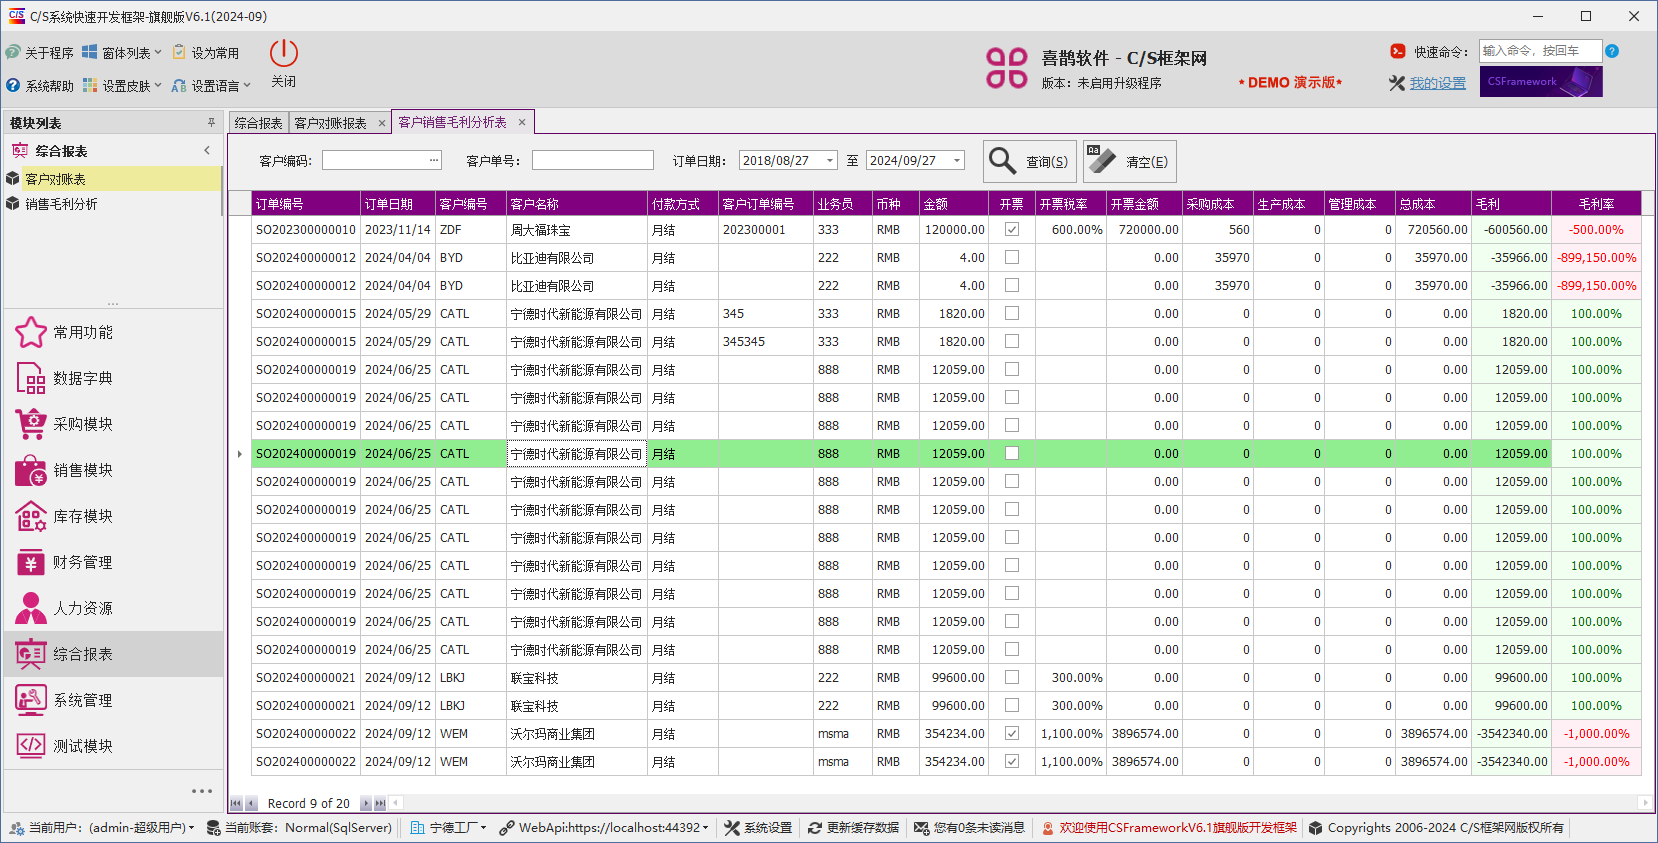Go to last record navigator button
Image resolution: width=1658 pixels, height=843 pixels.
point(380,803)
